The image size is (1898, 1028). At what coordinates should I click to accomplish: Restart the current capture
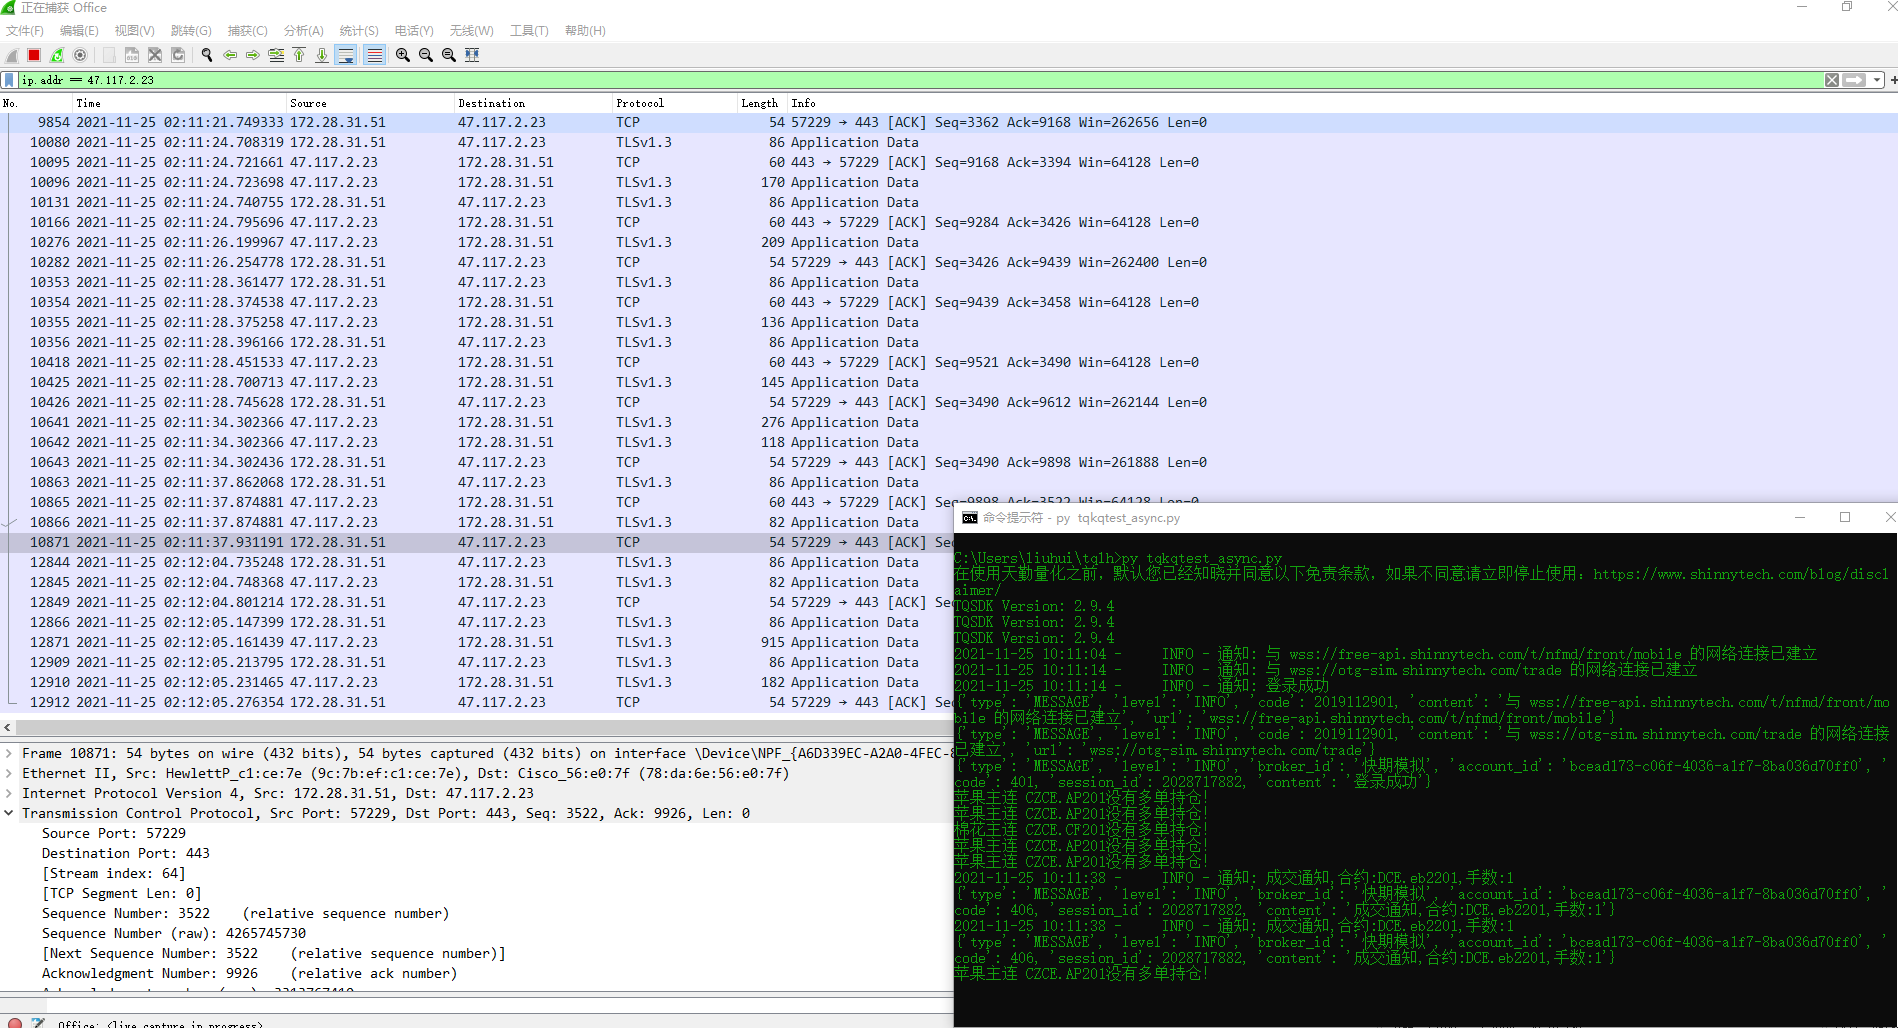[57, 55]
